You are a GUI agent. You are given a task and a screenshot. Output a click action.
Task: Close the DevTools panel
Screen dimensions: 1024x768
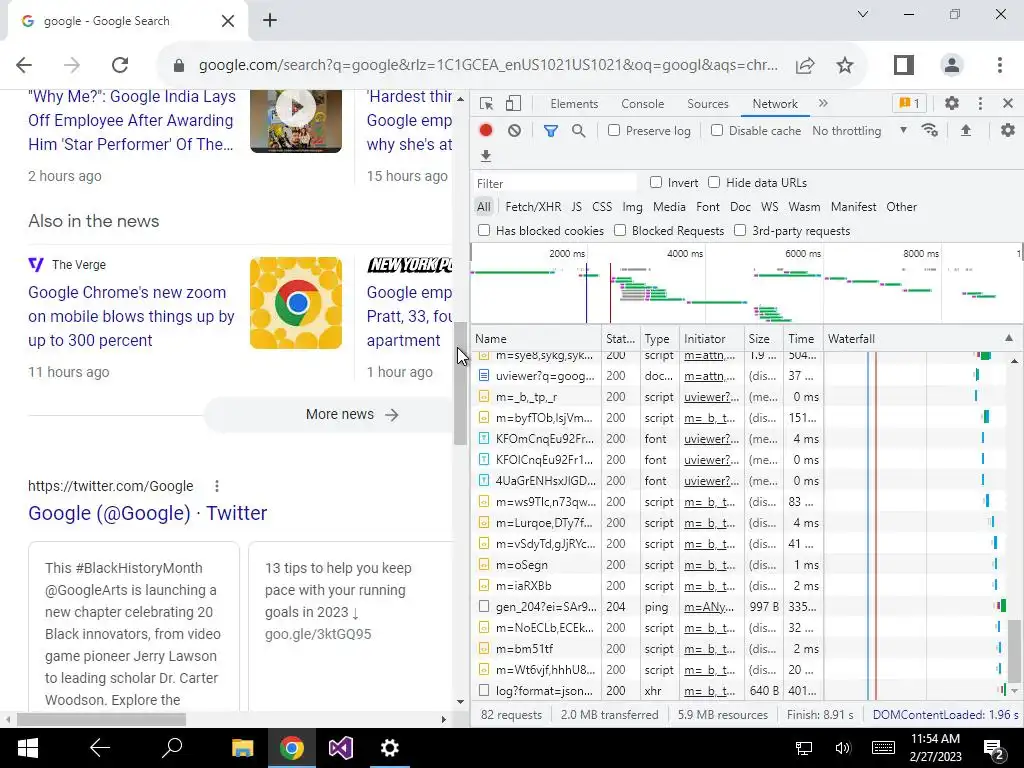(1008, 103)
